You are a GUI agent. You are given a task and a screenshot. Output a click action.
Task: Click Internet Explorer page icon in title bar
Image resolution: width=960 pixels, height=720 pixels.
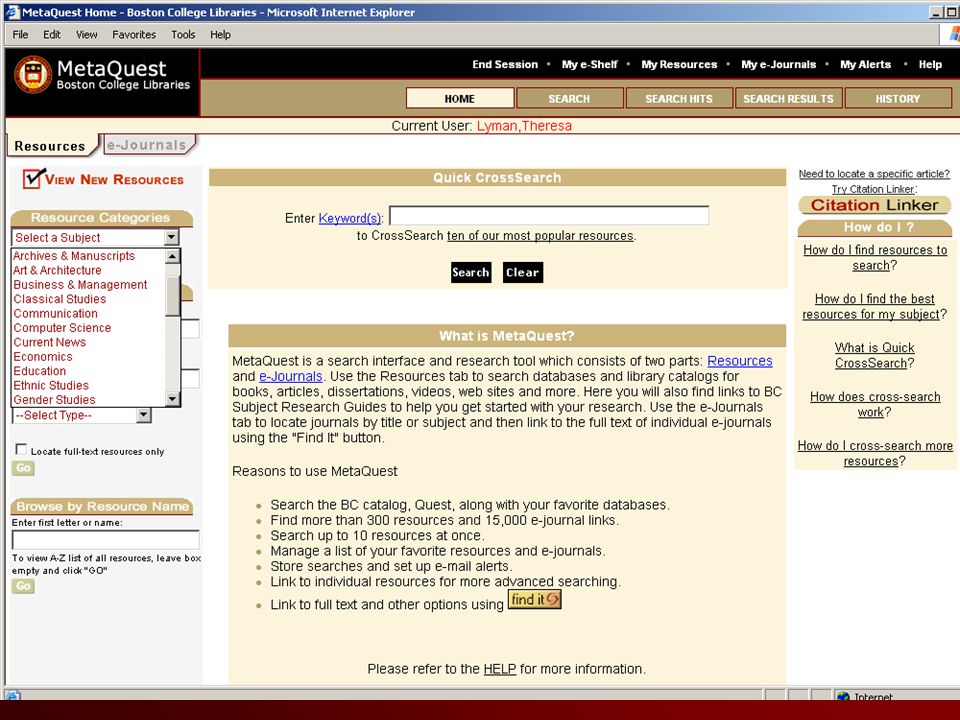(x=12, y=12)
